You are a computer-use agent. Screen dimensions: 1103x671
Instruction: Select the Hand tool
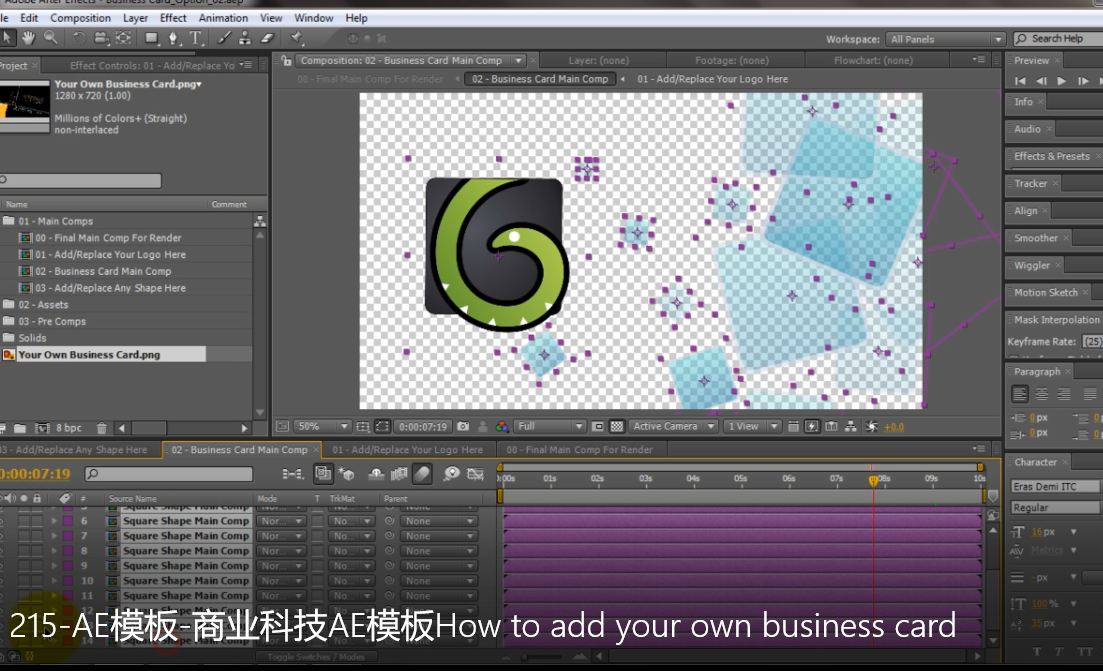click(x=28, y=37)
